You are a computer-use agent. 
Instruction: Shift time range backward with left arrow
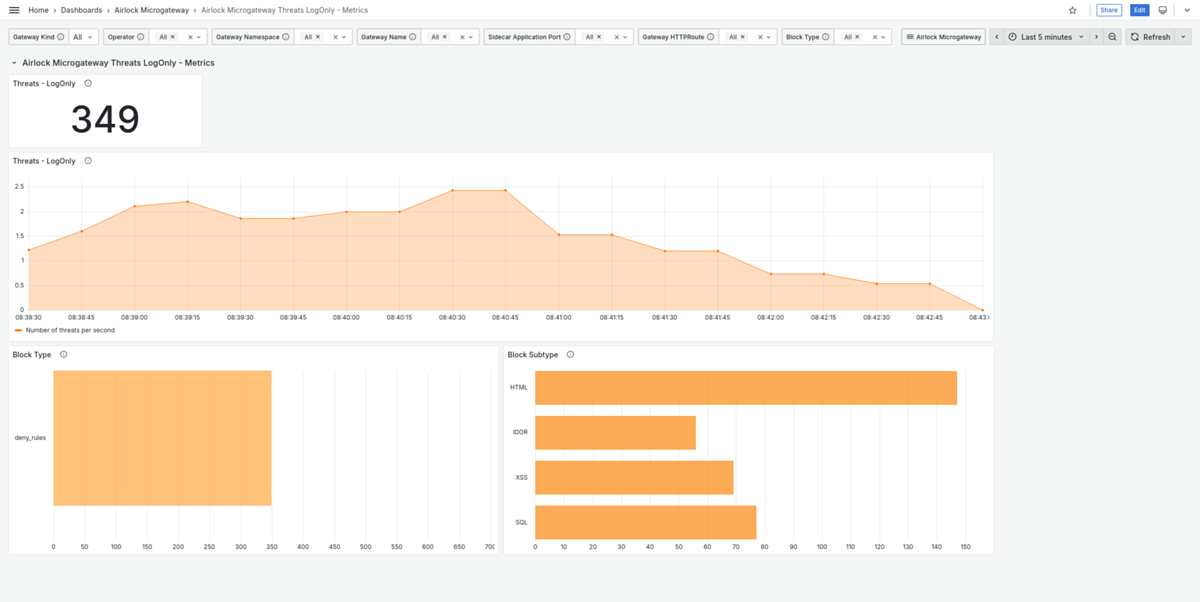pos(996,37)
